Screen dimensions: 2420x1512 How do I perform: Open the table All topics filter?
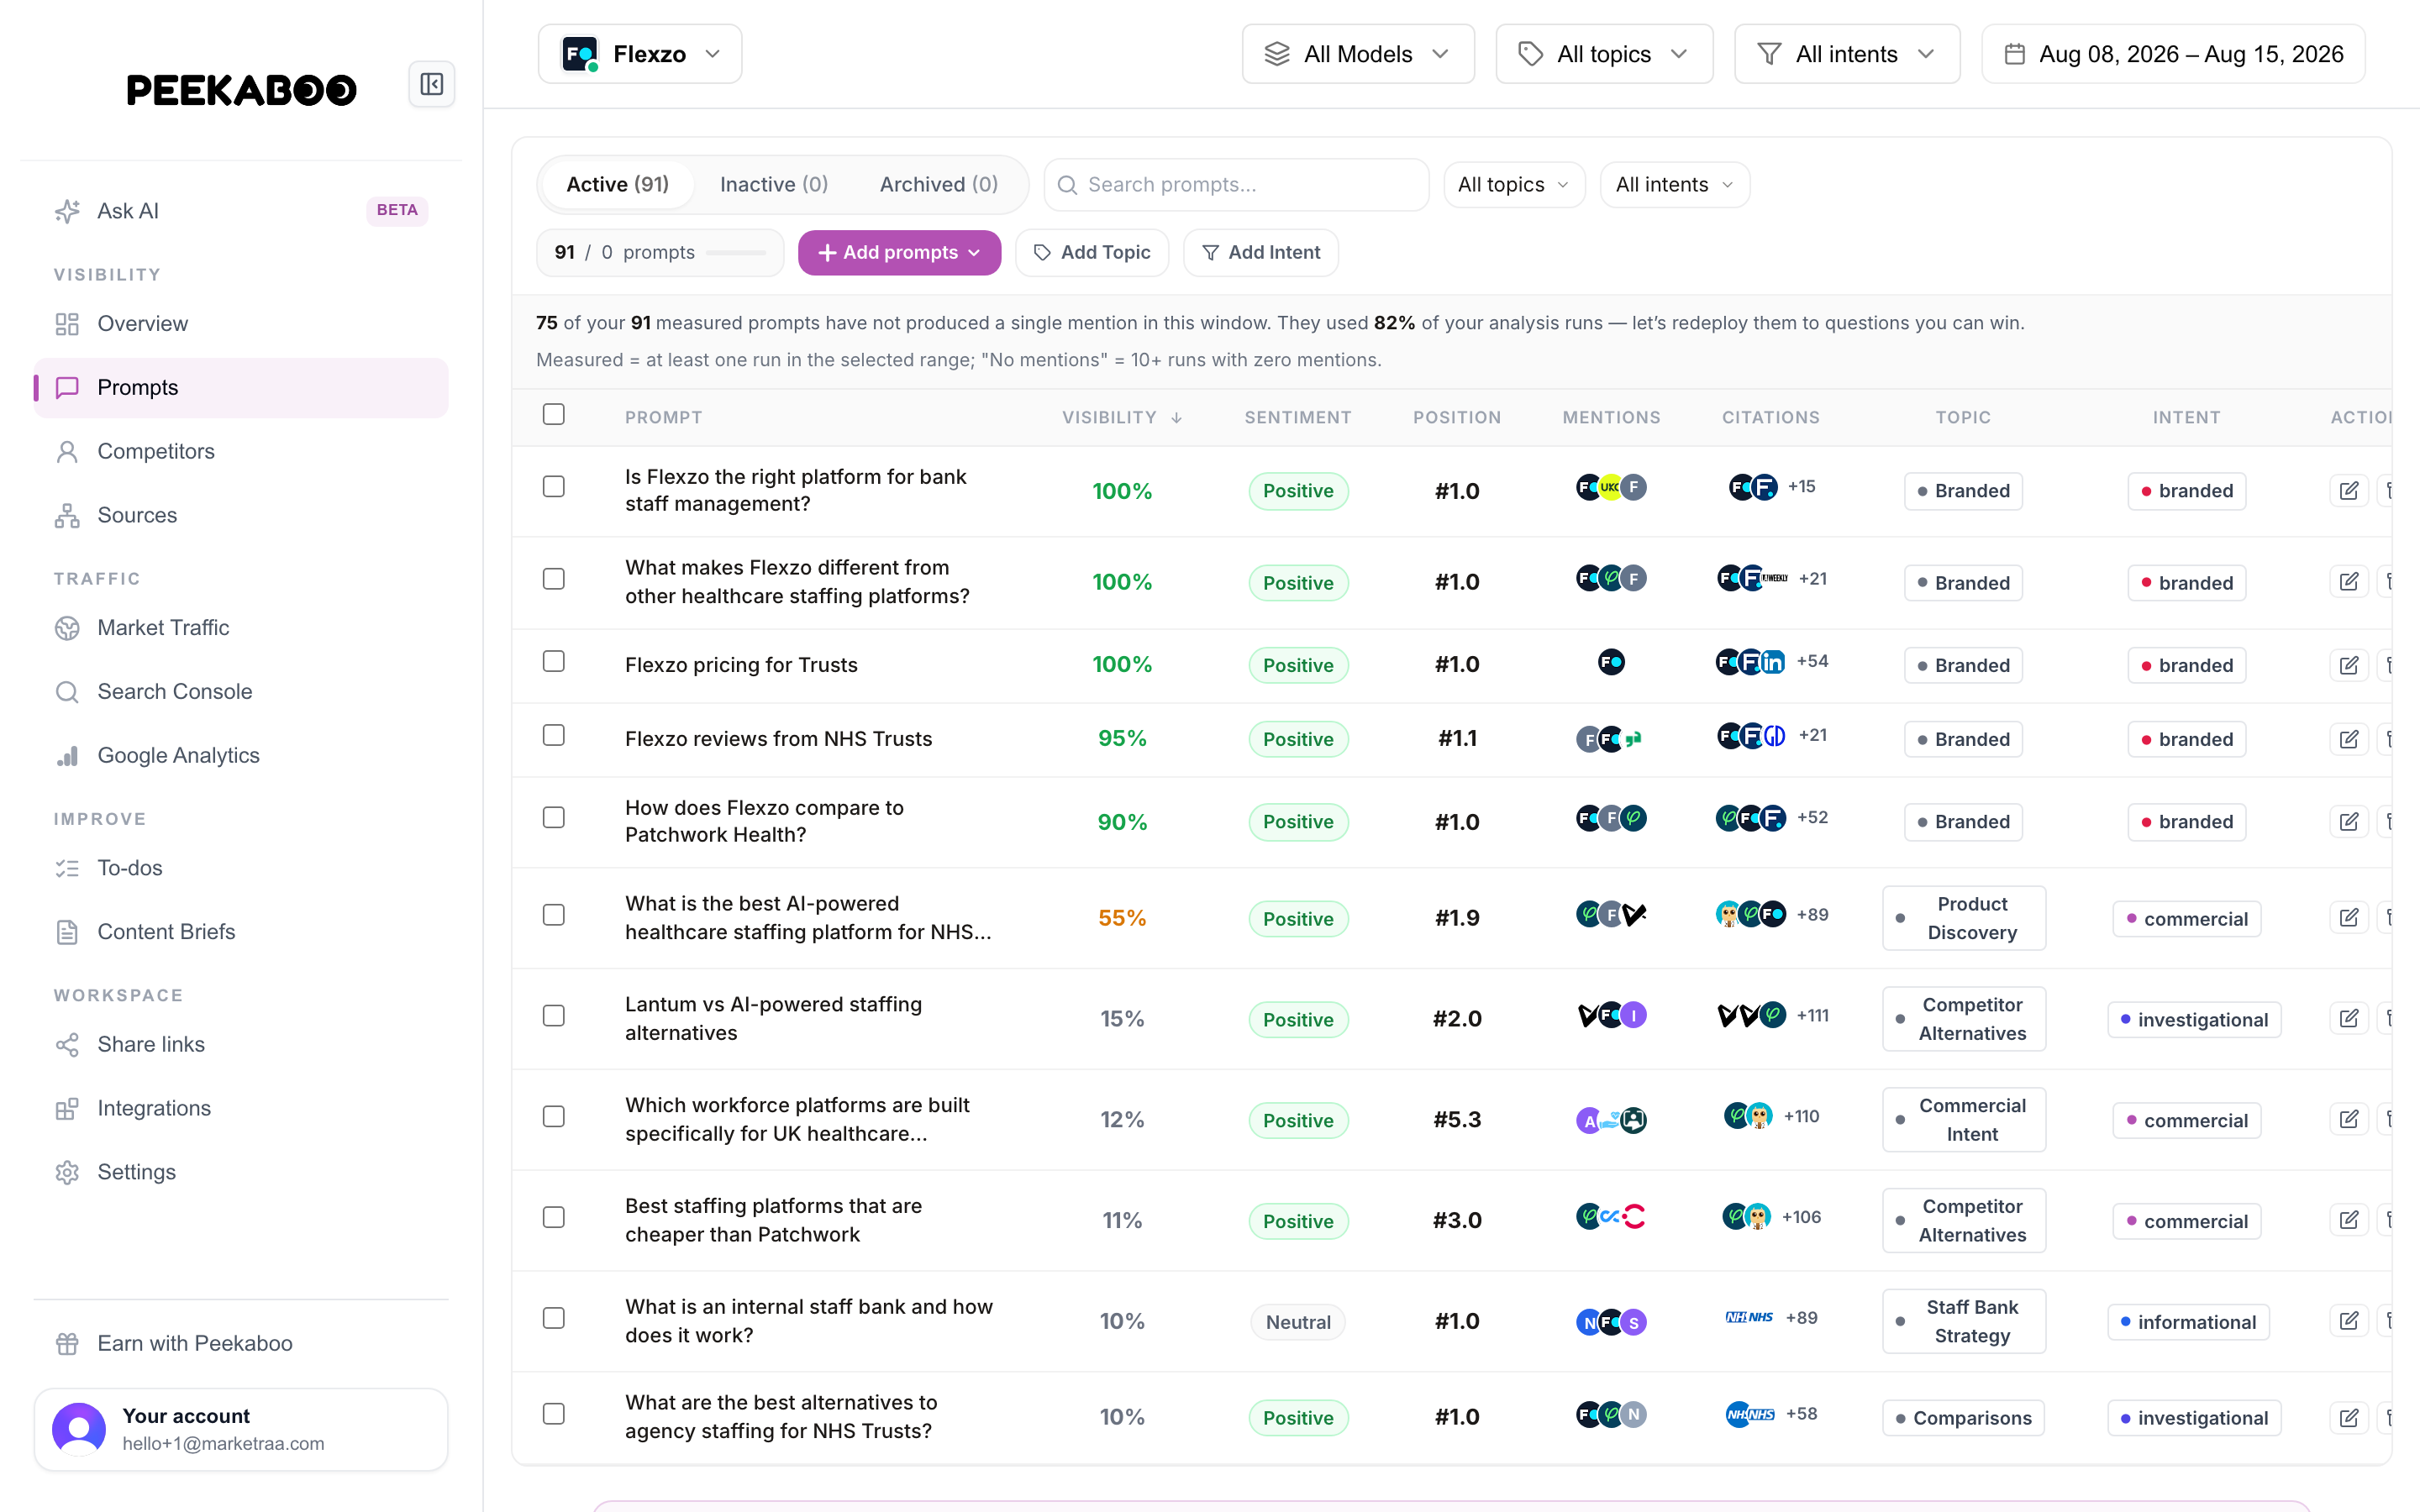tap(1514, 185)
